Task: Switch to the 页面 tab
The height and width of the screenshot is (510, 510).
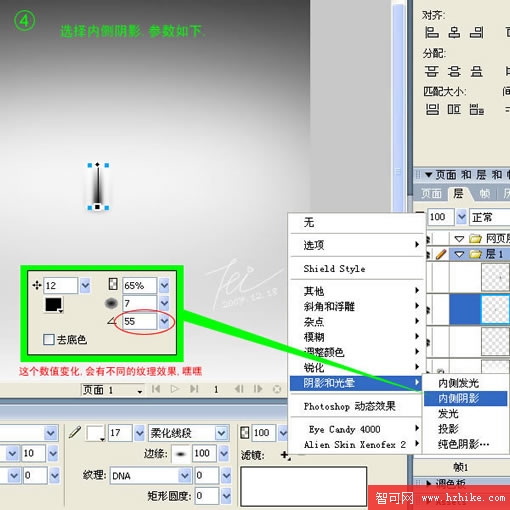Action: point(431,194)
